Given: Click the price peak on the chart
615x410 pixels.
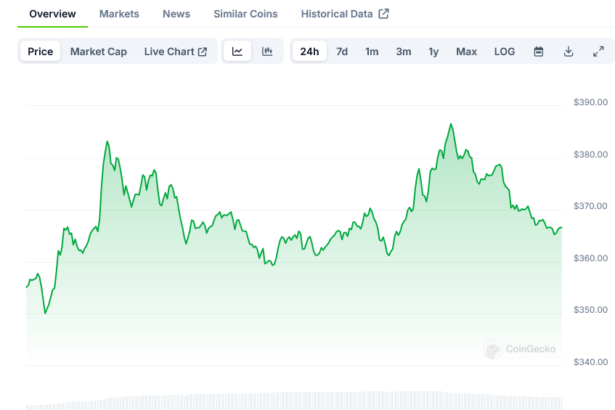Looking at the screenshot, I should tap(451, 125).
